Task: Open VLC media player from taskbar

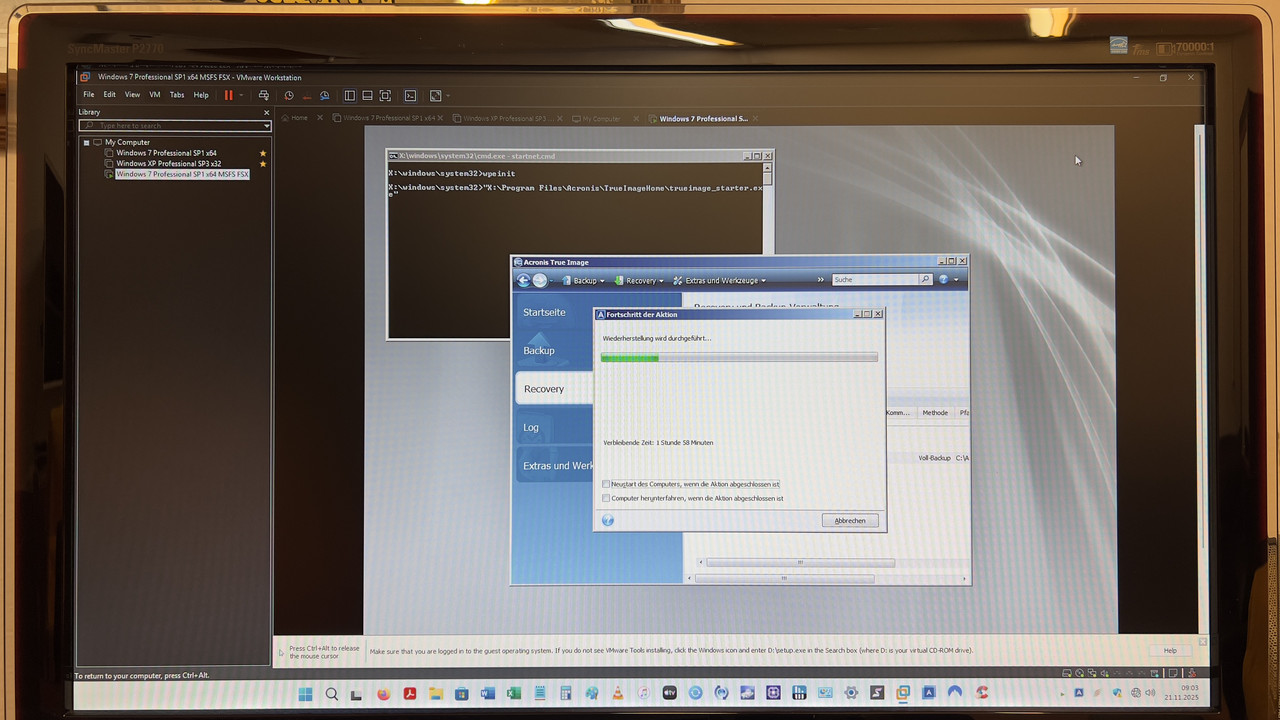Action: [618, 692]
